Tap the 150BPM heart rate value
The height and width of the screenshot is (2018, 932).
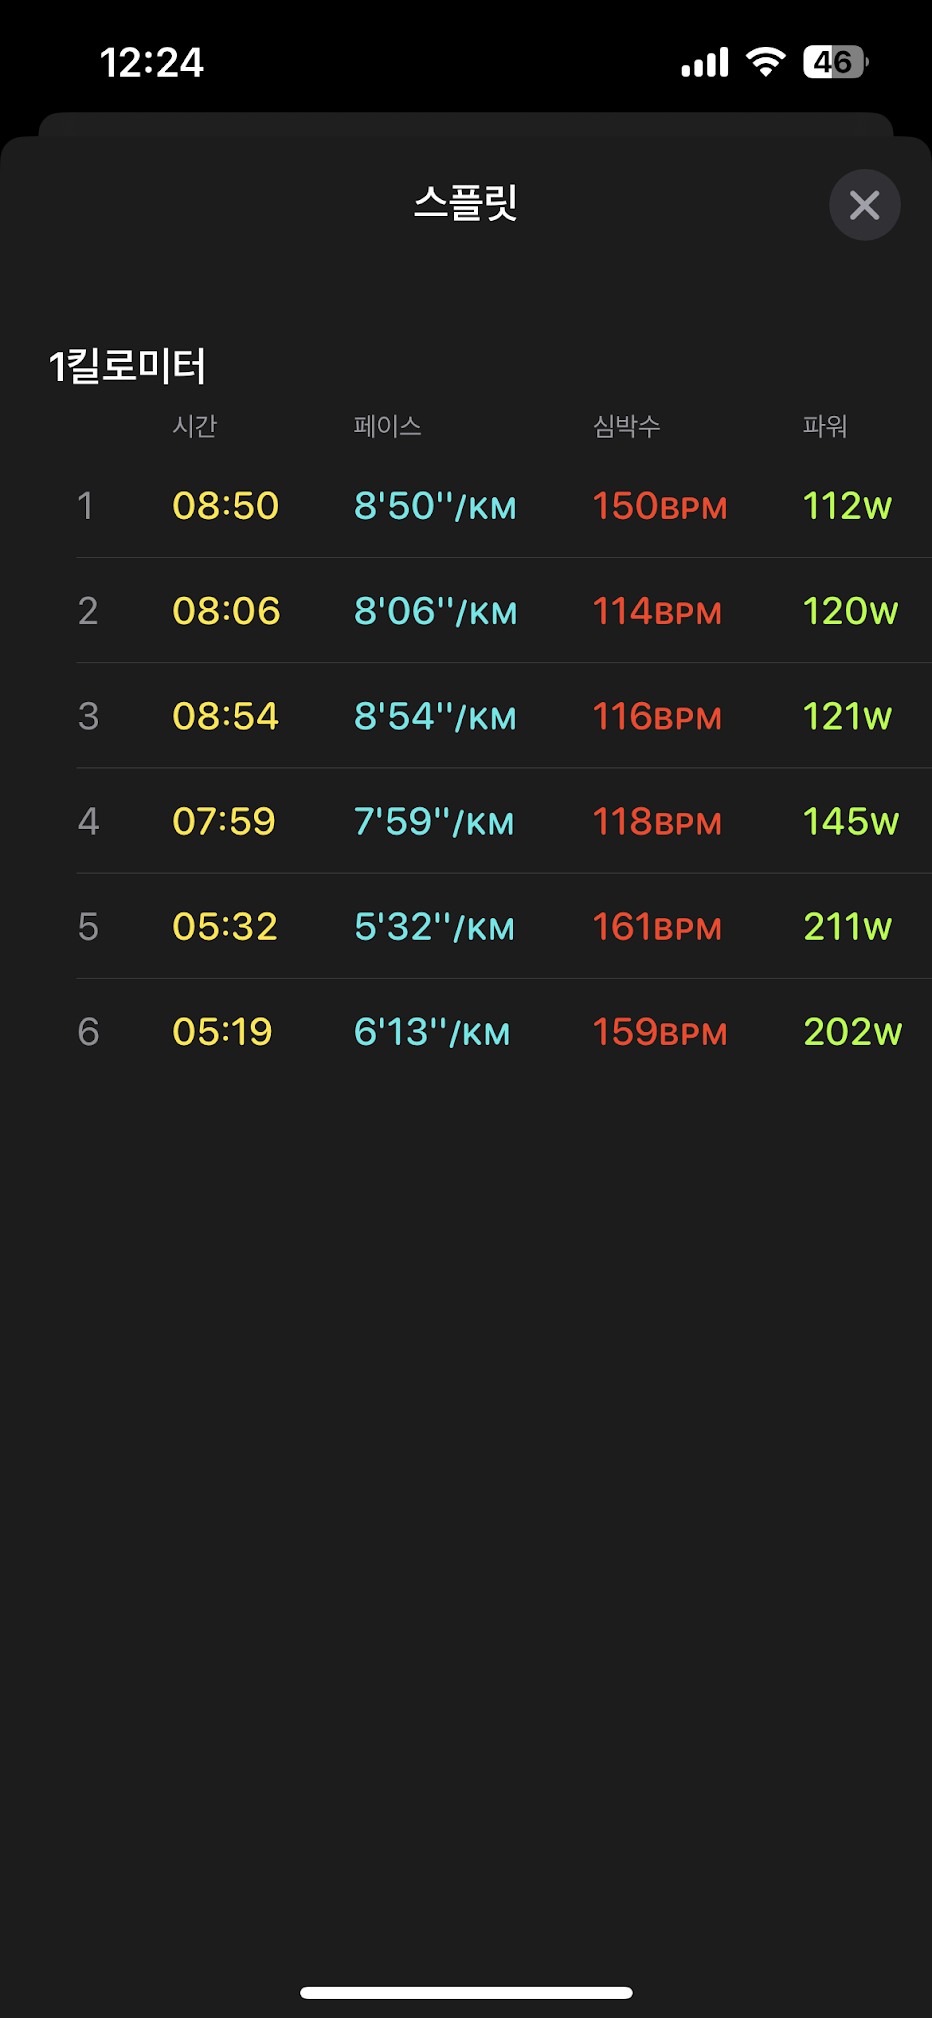659,506
